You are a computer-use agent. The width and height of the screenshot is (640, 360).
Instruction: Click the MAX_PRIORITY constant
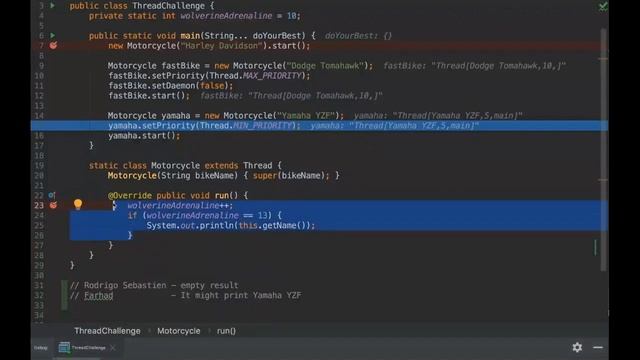(272, 76)
